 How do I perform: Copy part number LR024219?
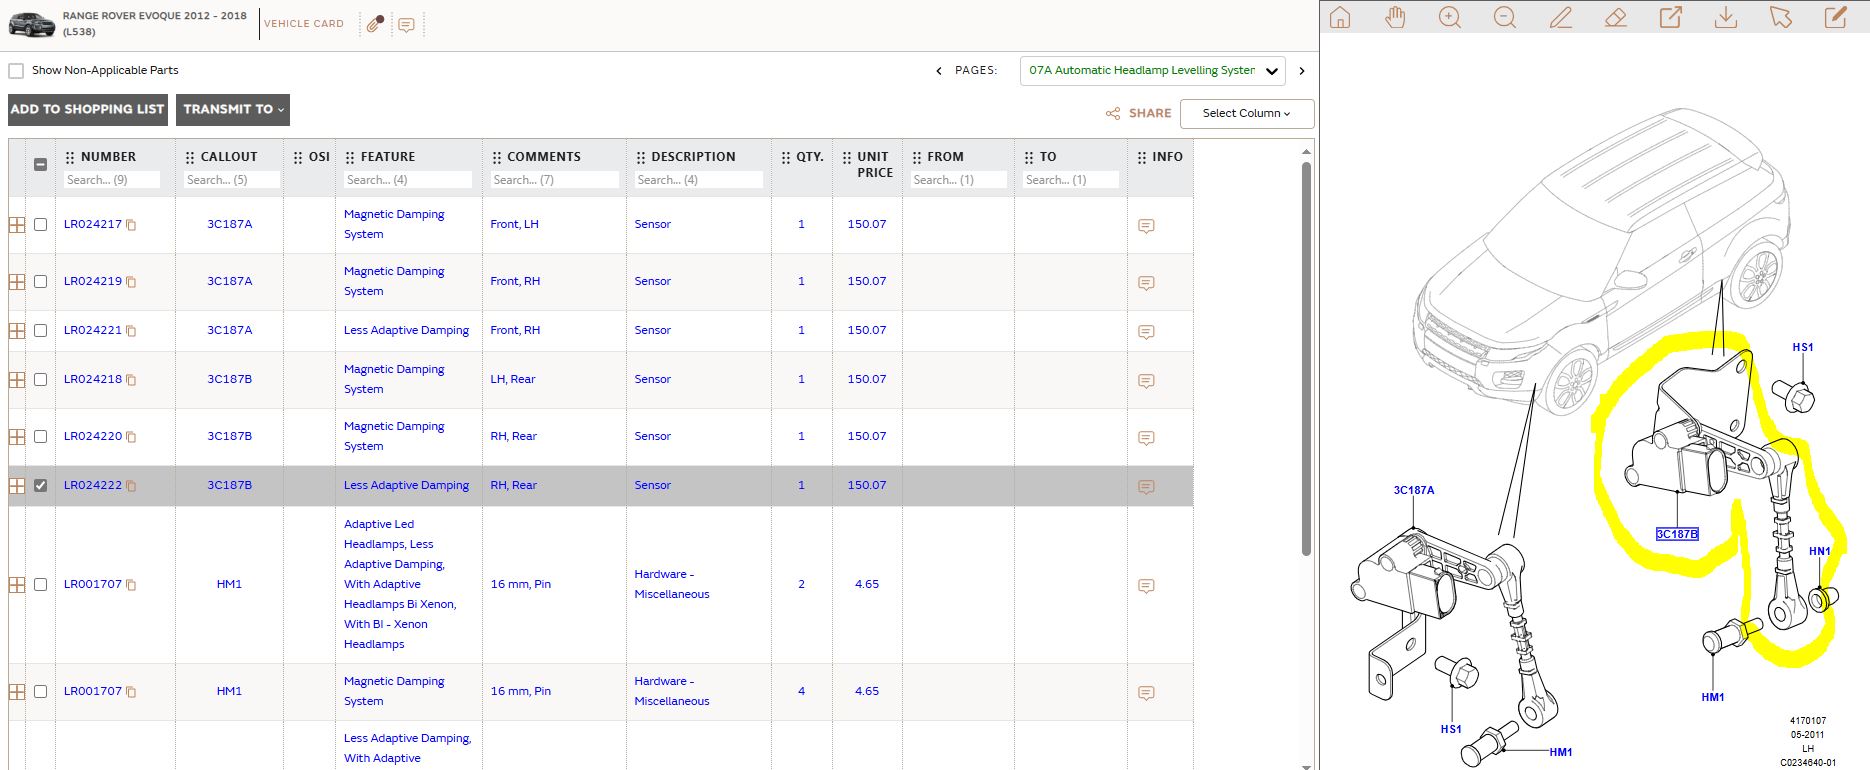click(x=131, y=282)
